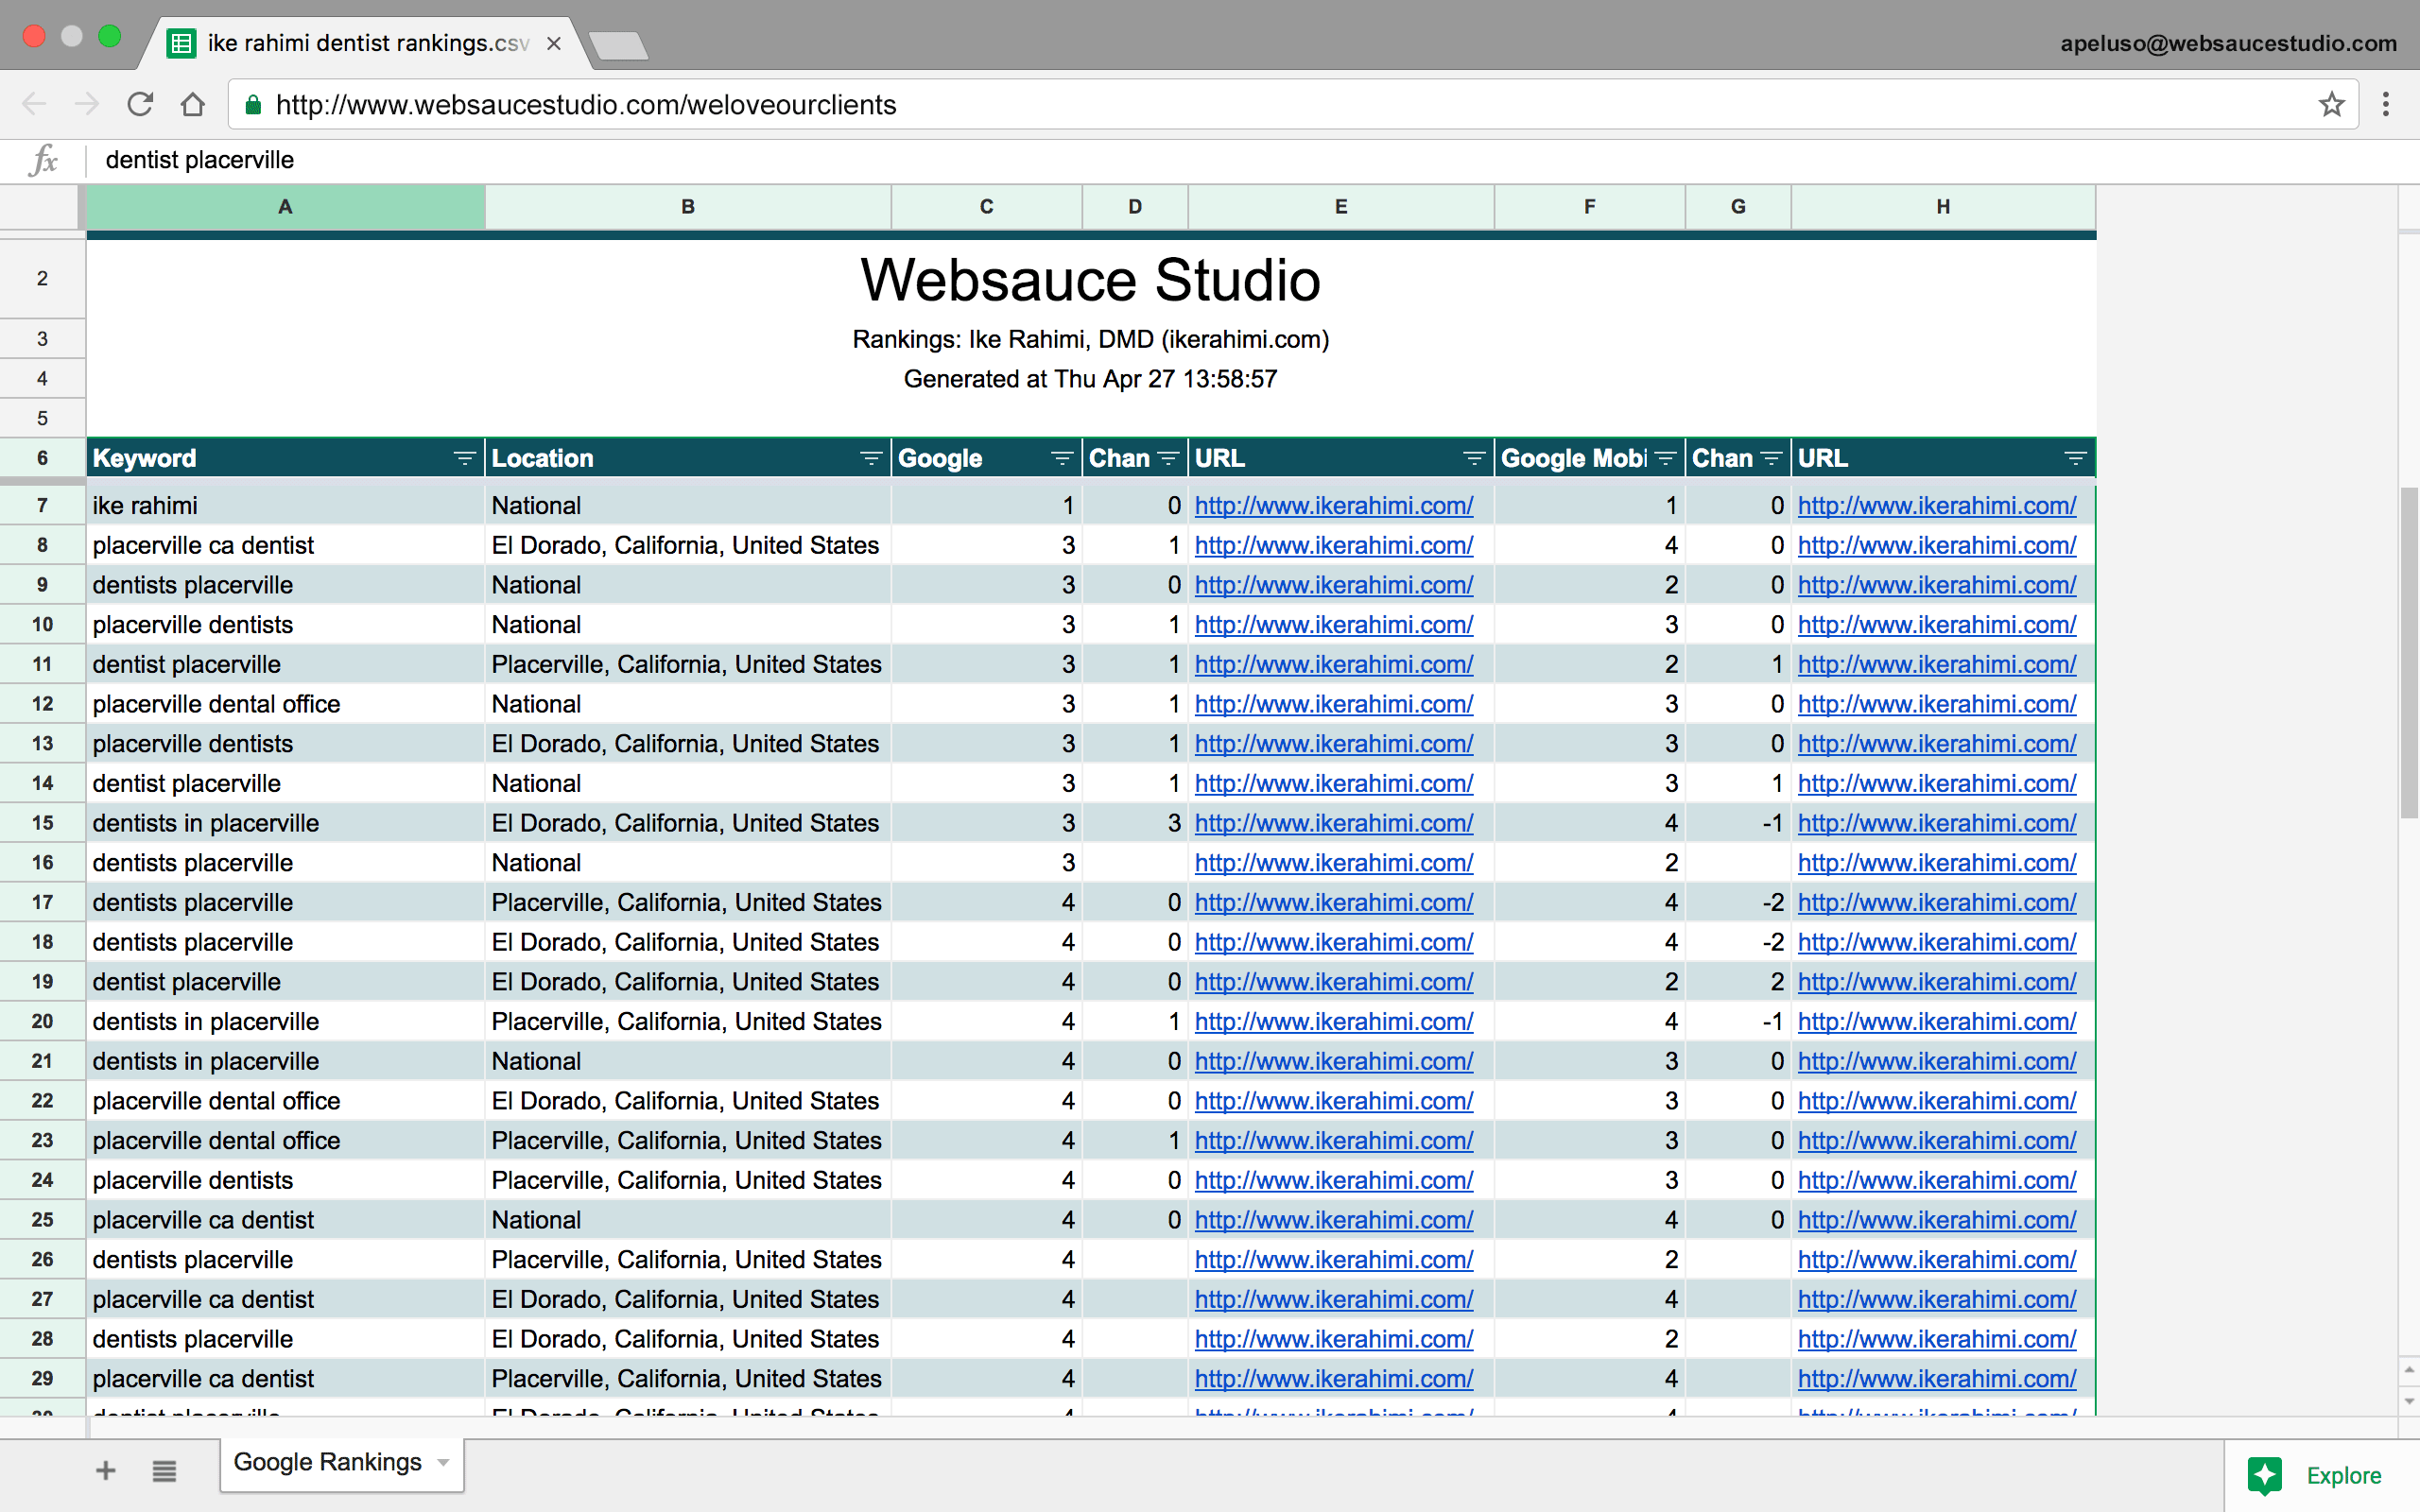Click the fx formula icon
The width and height of the screenshot is (2420, 1512).
[43, 160]
